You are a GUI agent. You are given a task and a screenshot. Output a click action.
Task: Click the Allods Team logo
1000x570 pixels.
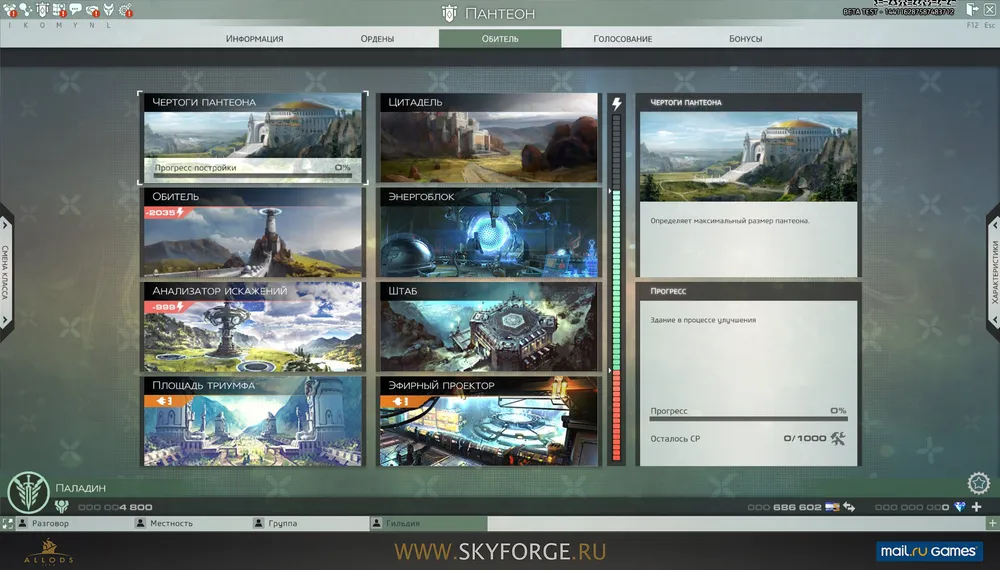click(x=48, y=552)
